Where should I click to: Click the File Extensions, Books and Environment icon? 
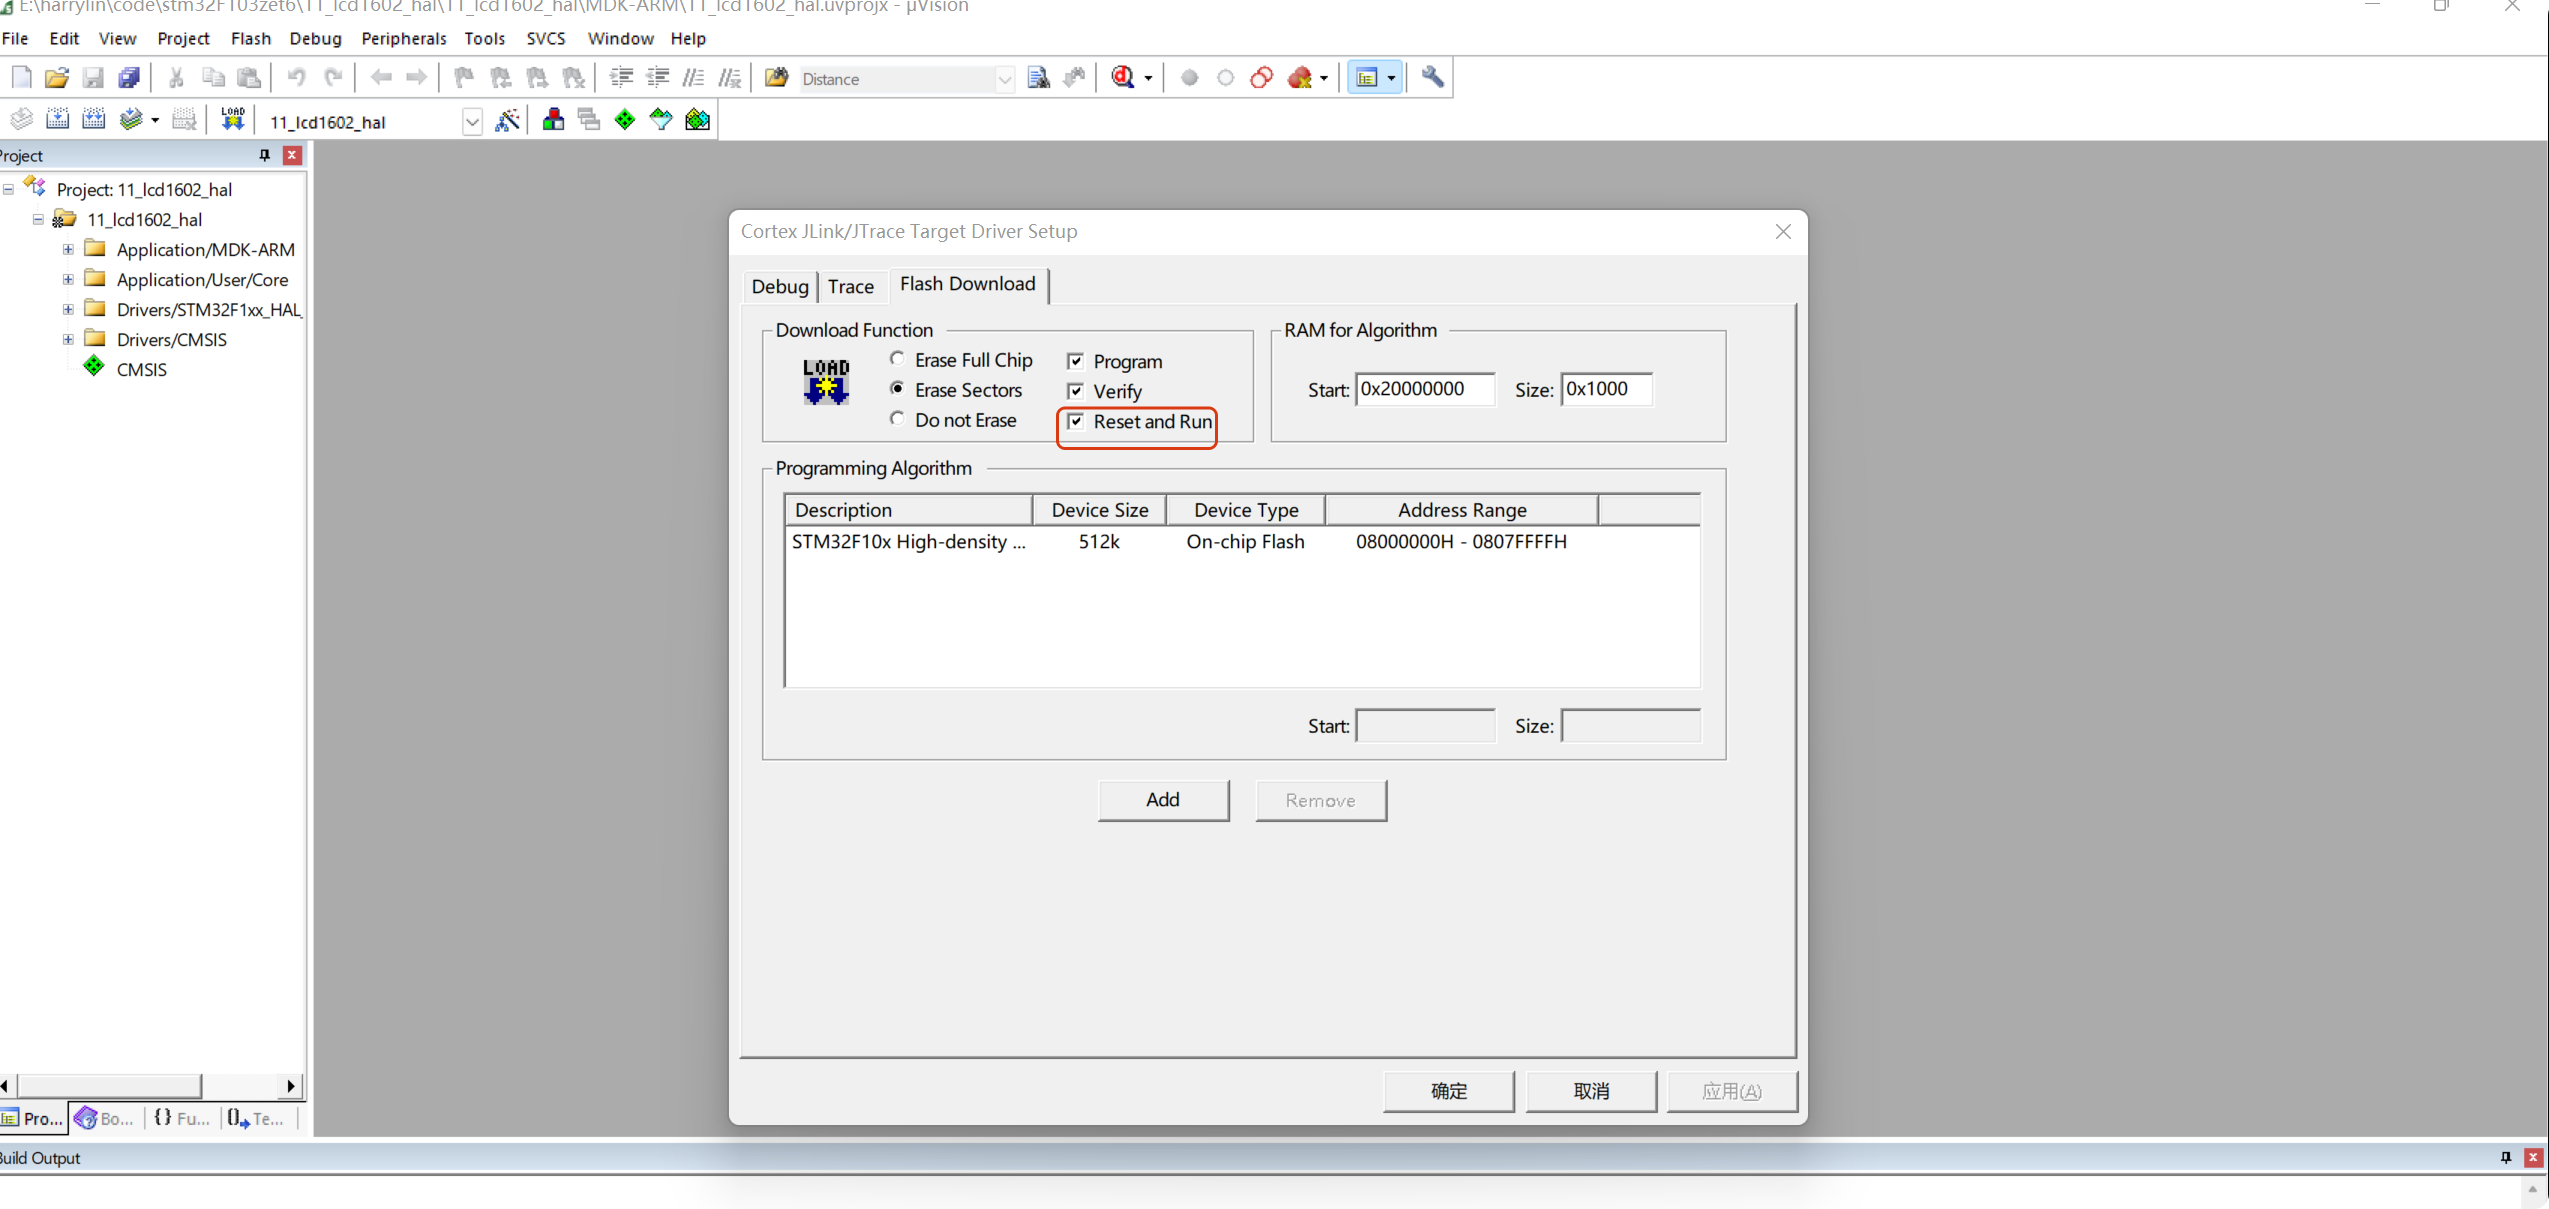pos(553,120)
